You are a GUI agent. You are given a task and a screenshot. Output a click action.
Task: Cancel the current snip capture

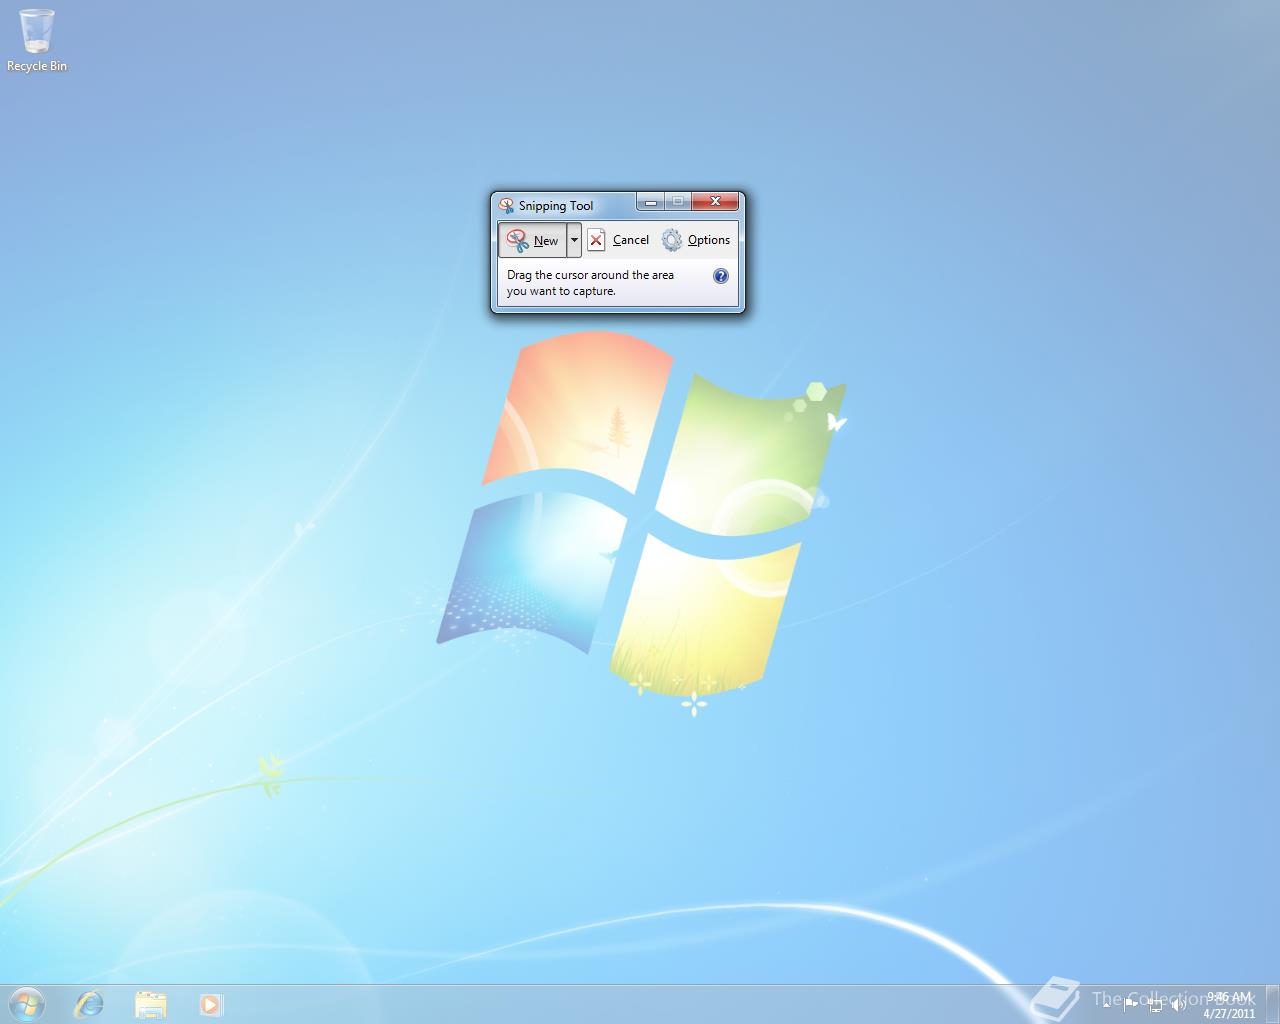point(630,239)
